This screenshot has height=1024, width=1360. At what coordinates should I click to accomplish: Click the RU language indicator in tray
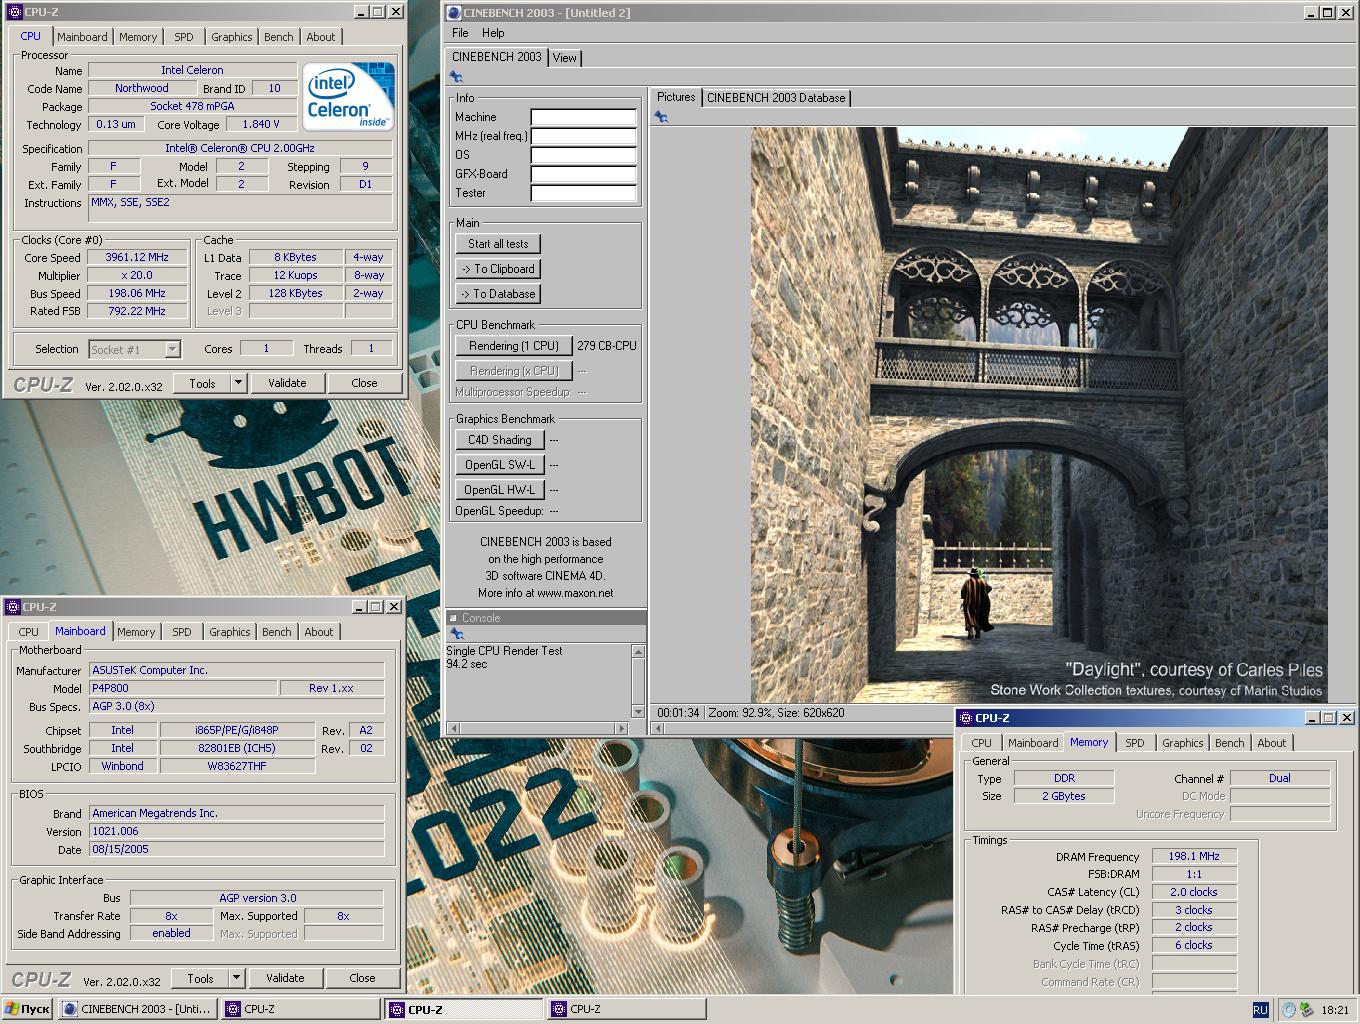1260,1010
